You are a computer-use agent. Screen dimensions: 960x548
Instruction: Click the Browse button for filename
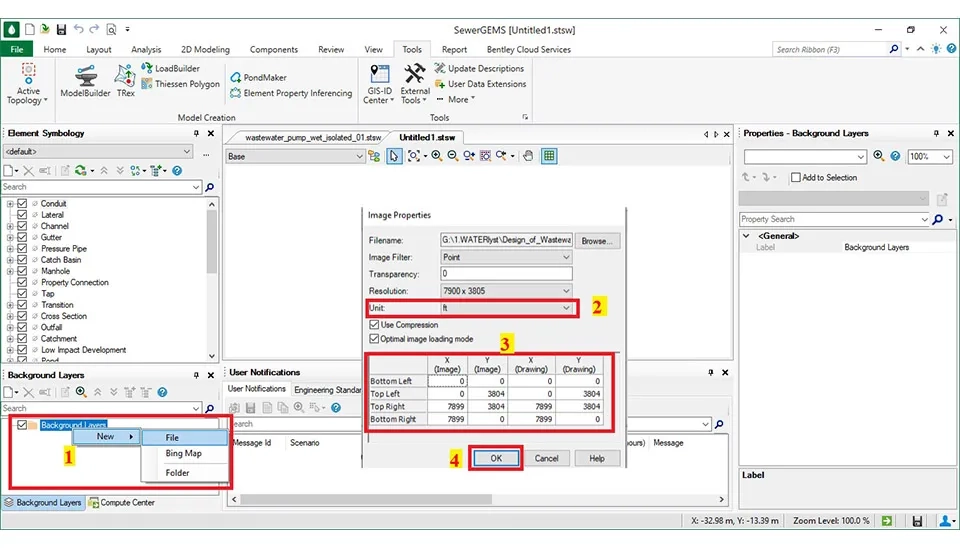(x=596, y=241)
